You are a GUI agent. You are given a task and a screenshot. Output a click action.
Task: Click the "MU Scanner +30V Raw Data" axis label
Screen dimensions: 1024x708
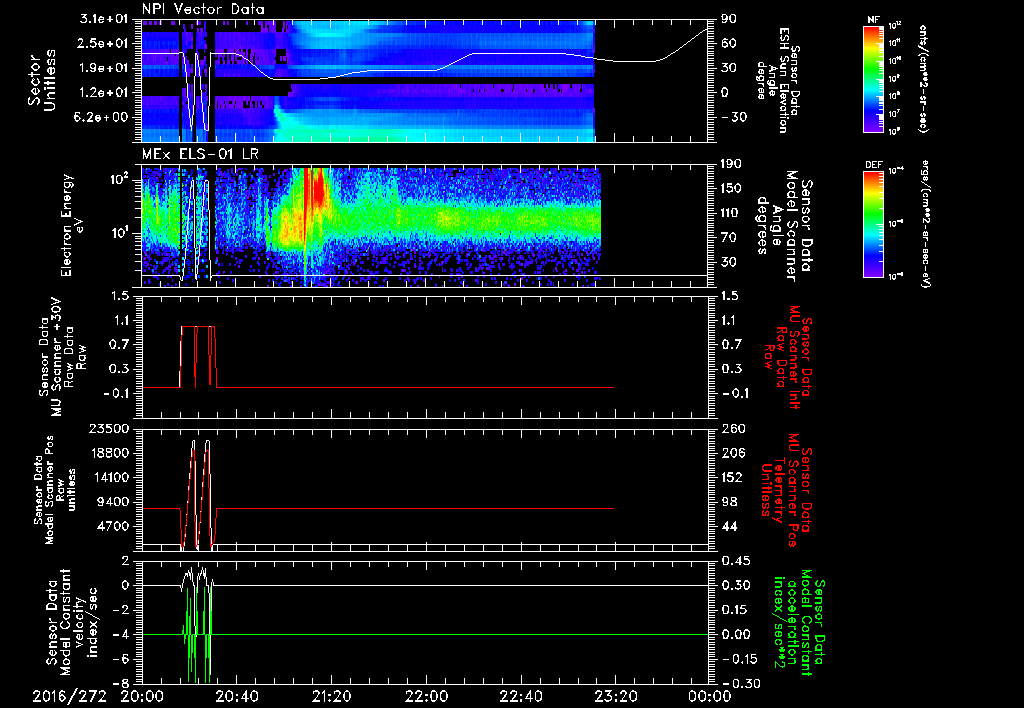62,358
